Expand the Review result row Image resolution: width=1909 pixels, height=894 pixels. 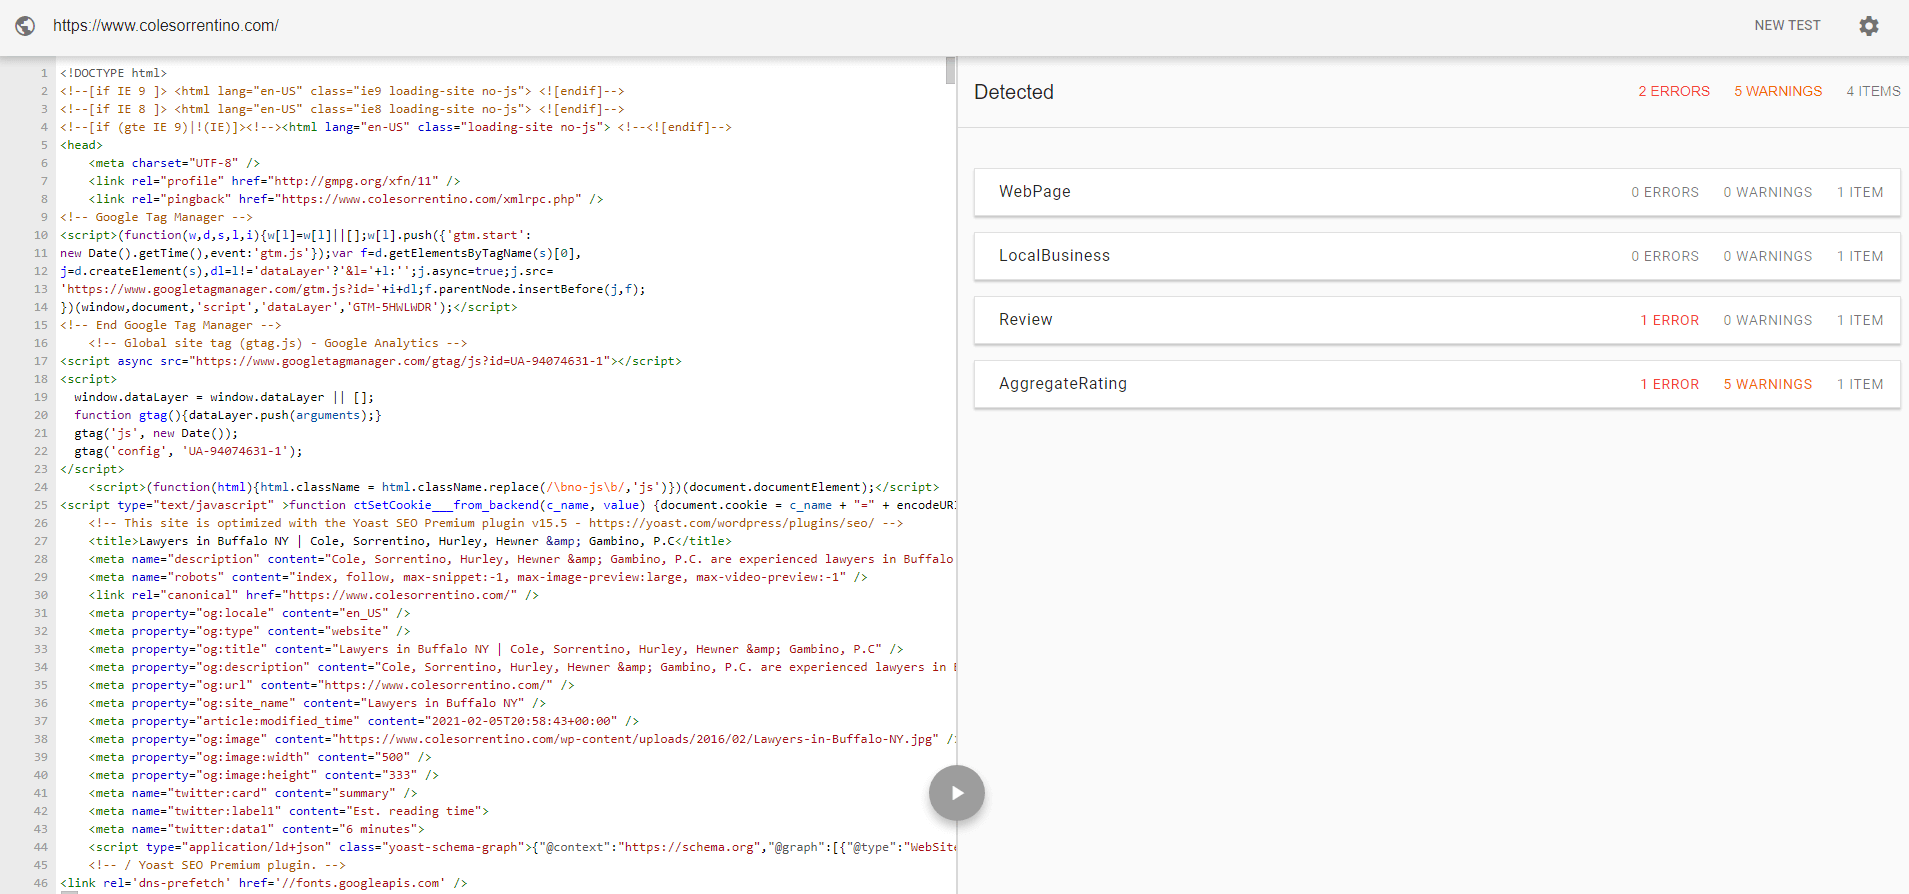point(1437,320)
